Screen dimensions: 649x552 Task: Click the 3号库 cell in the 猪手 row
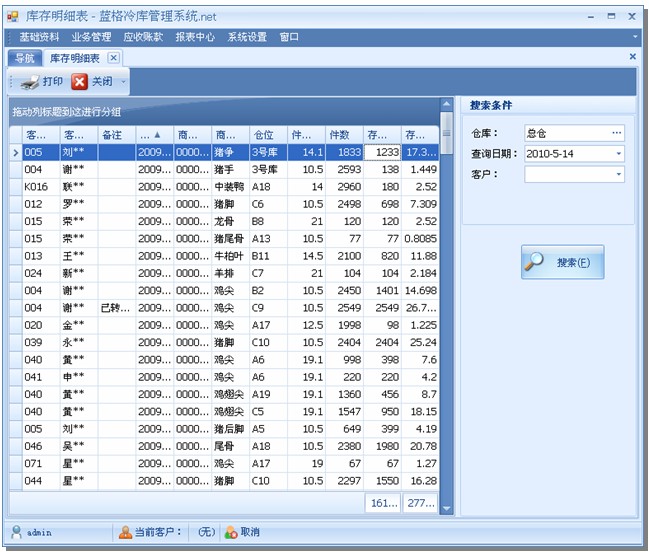[x=268, y=170]
